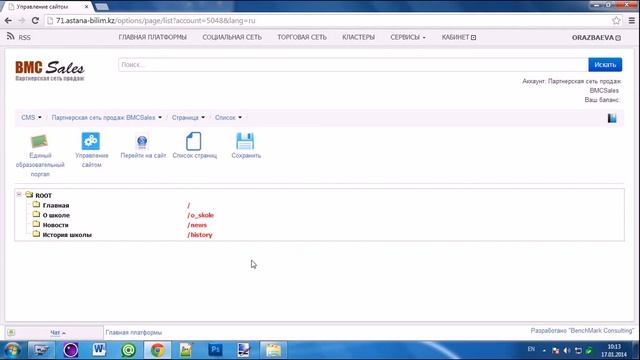The image size is (640, 360).
Task: Open Photoshop from the taskbar
Action: (x=215, y=350)
